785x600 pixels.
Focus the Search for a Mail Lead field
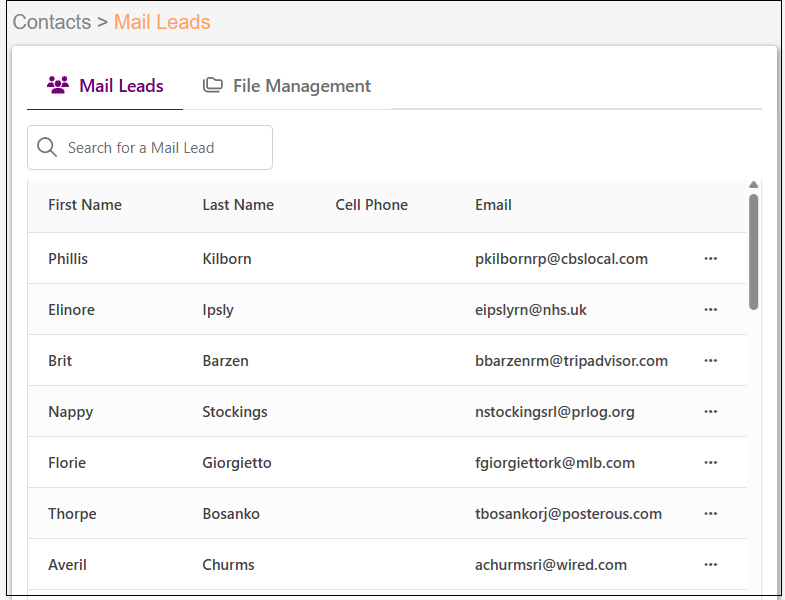(150, 147)
